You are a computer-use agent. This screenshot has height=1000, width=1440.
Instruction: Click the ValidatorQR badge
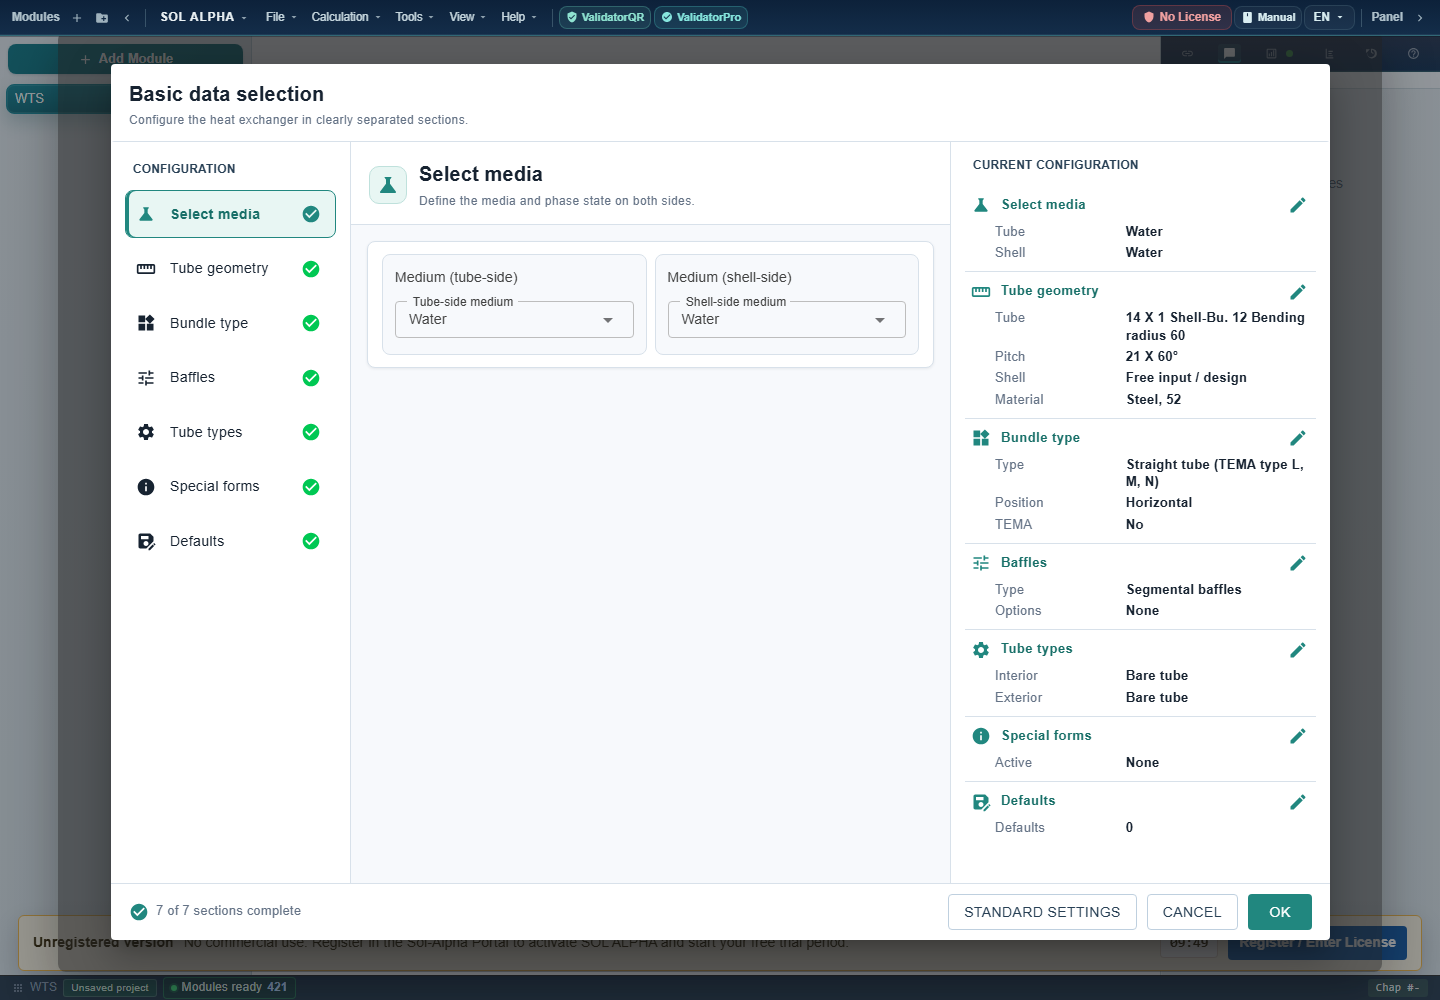click(605, 17)
